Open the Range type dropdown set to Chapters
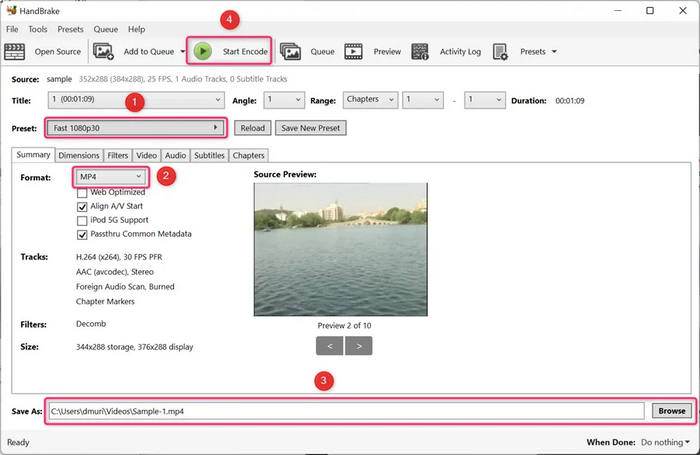Image resolution: width=700 pixels, height=455 pixels. [x=370, y=100]
